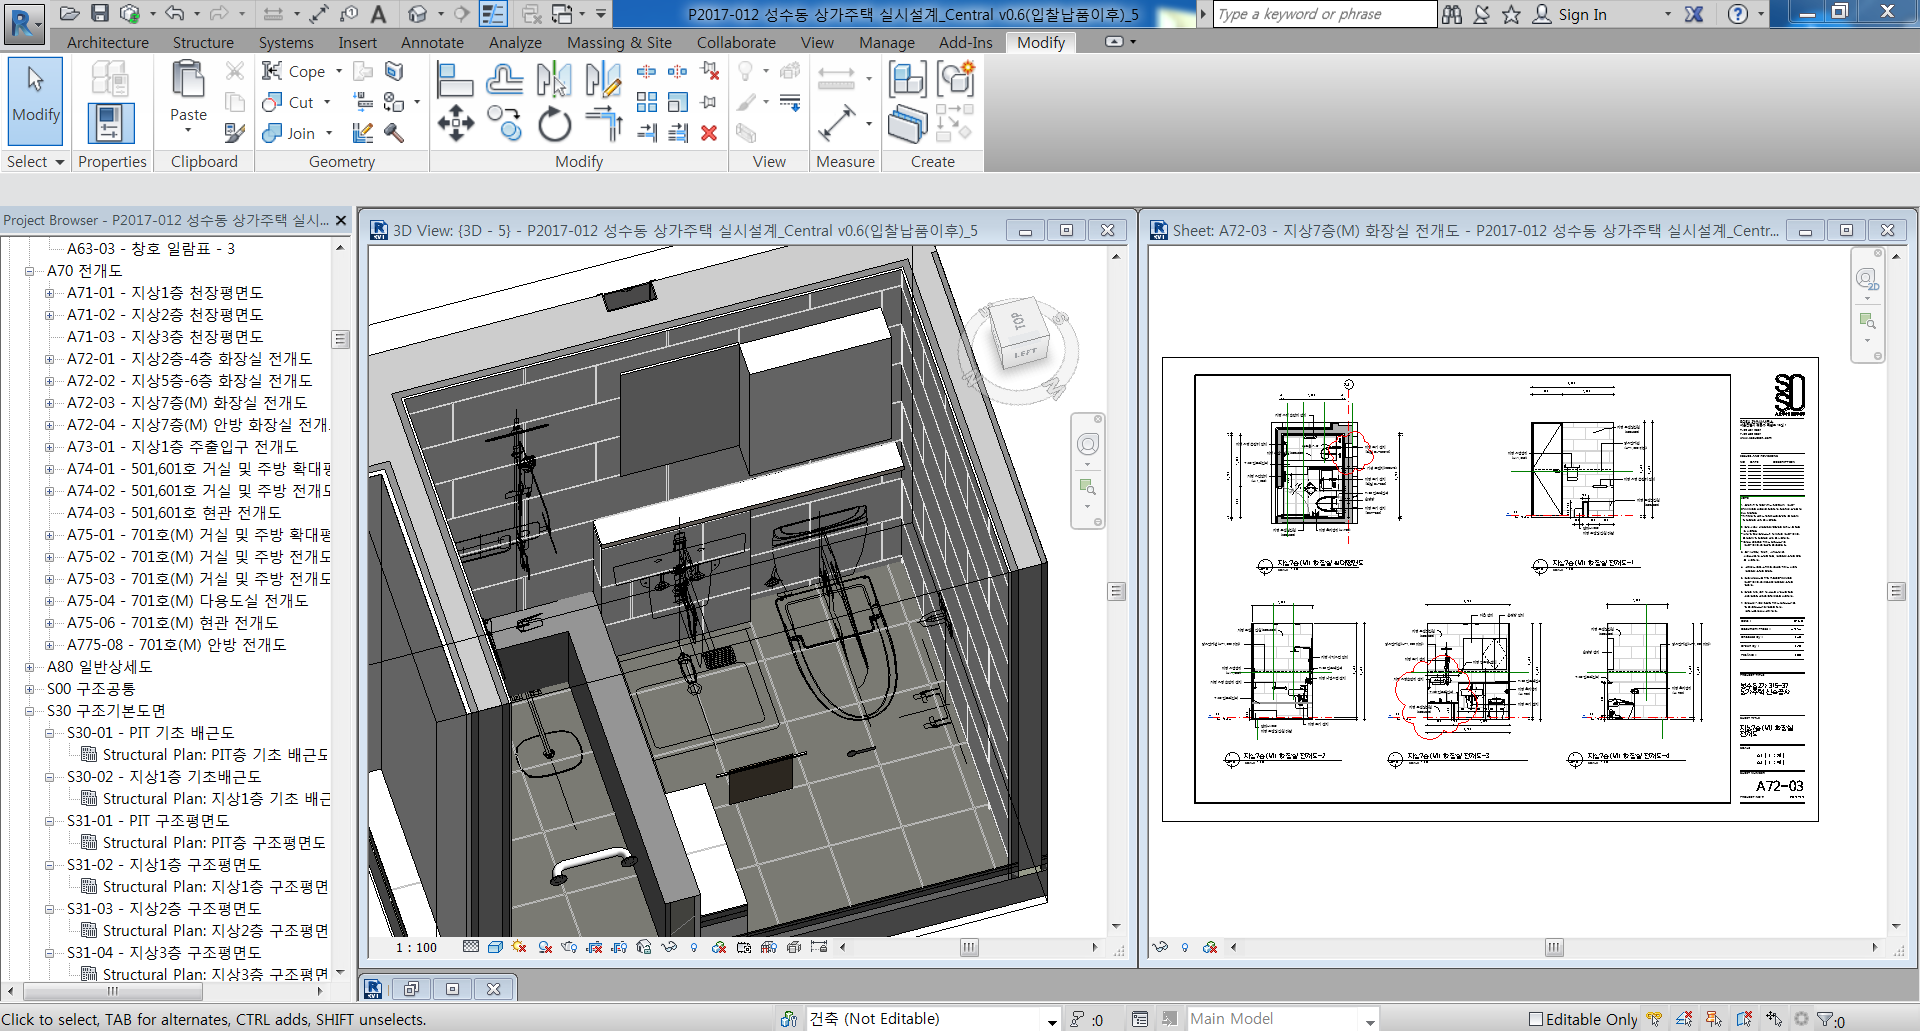Toggle Reveal Hidden Elements light bulb
This screenshot has width=1920, height=1031.
(x=694, y=947)
